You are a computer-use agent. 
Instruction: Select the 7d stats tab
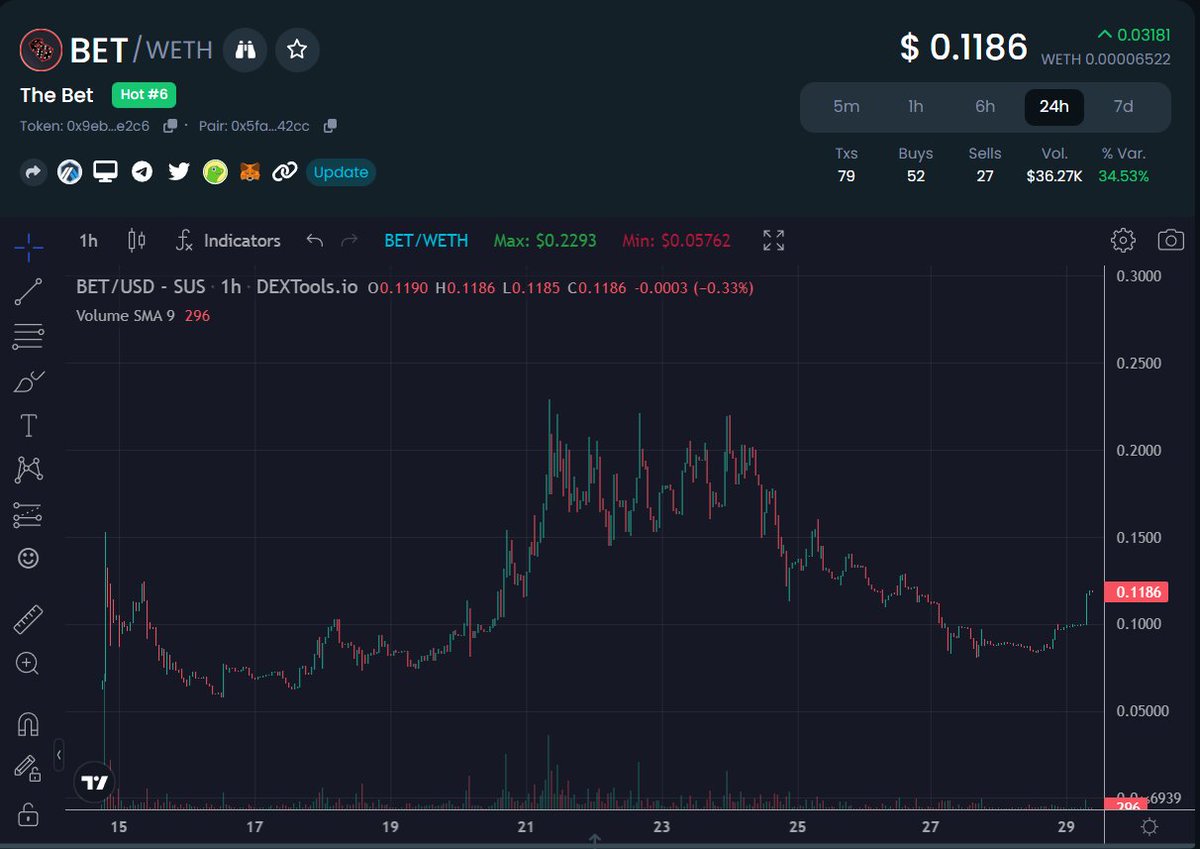1123,107
